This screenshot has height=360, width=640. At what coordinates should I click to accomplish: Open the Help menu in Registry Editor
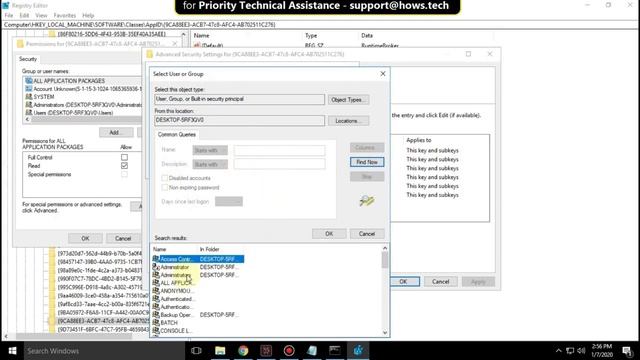point(88,16)
